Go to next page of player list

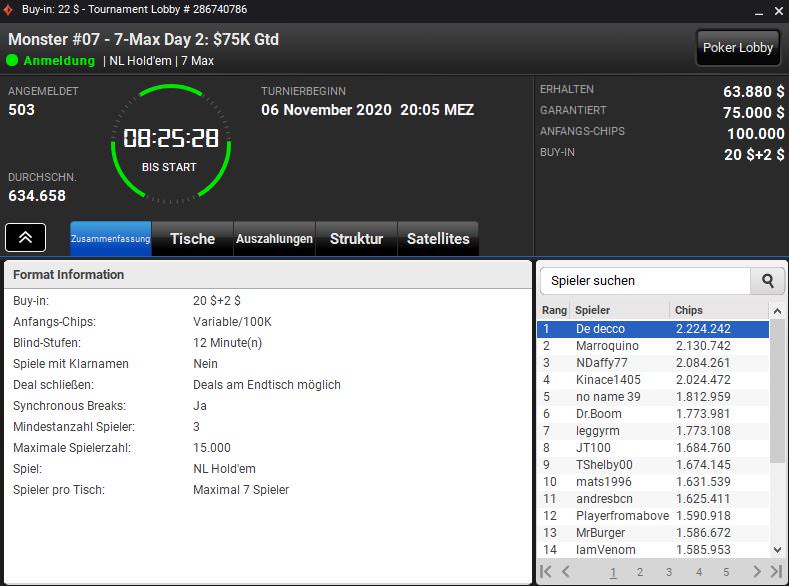point(757,572)
